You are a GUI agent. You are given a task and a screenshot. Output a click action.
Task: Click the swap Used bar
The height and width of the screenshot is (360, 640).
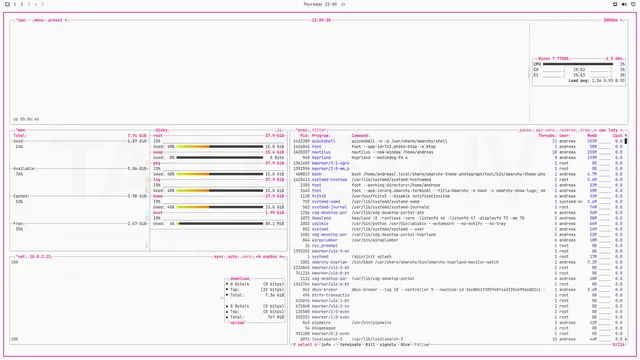click(220, 158)
